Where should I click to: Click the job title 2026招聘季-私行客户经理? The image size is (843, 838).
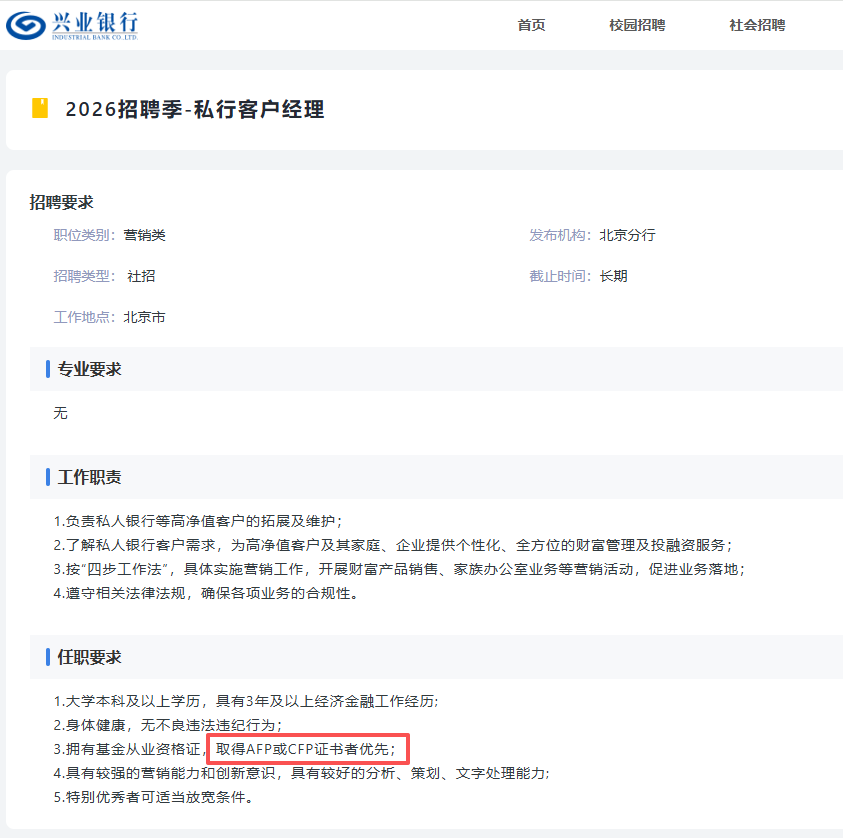click(x=195, y=110)
